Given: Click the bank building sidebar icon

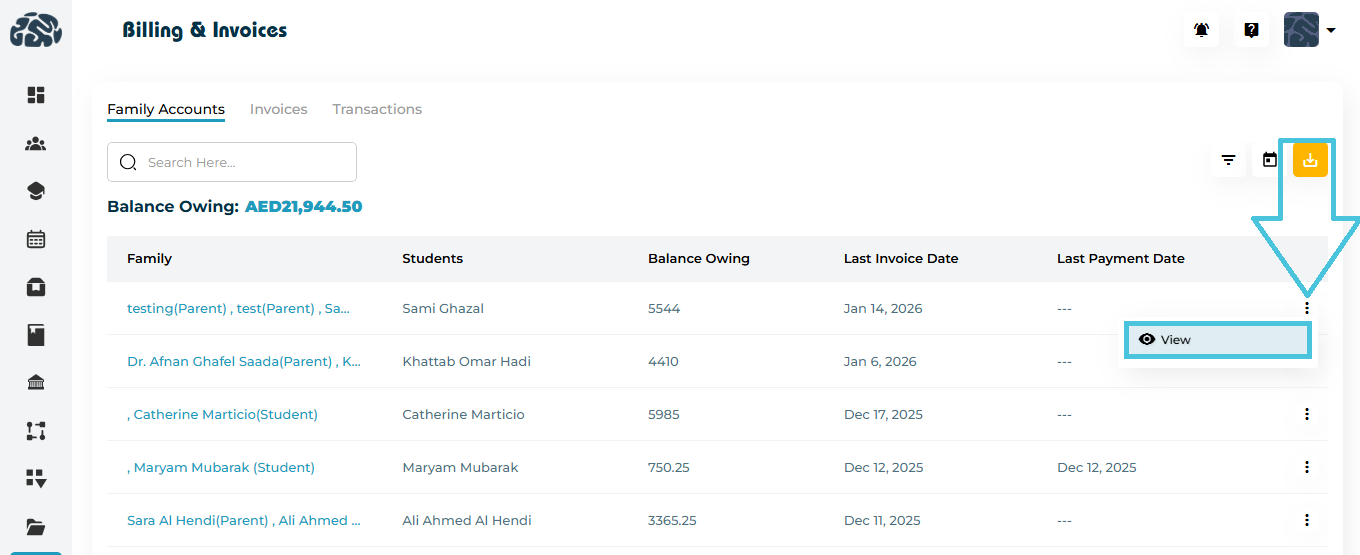Looking at the screenshot, I should tap(36, 383).
